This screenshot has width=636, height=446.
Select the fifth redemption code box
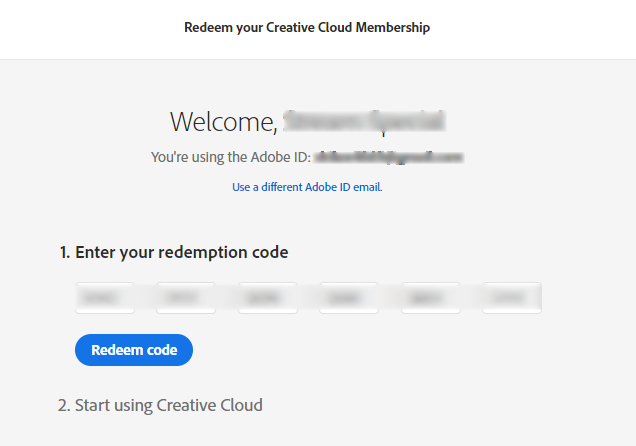pos(431,298)
